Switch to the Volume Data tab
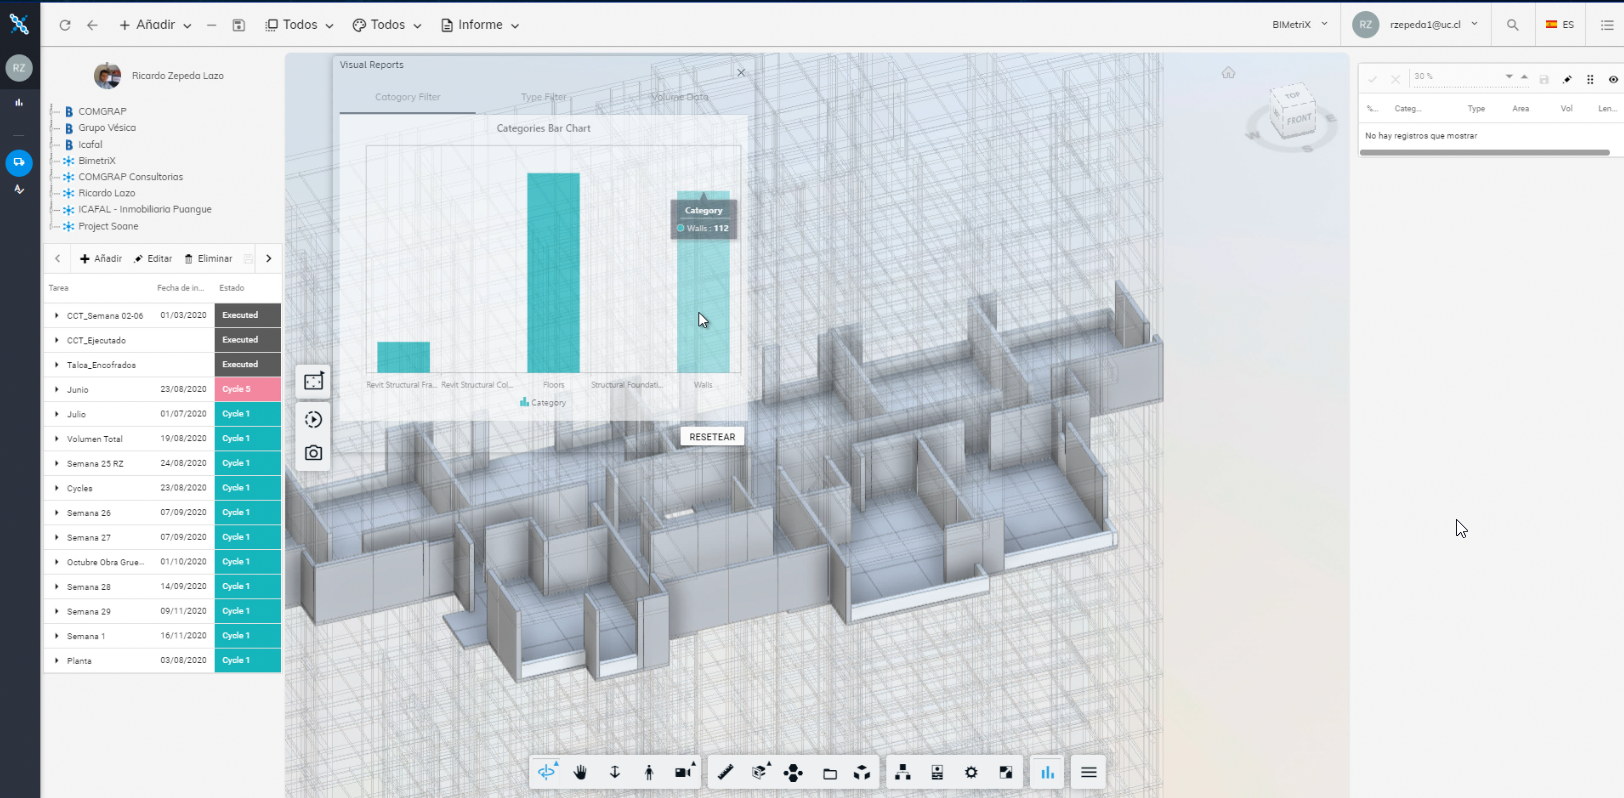The width and height of the screenshot is (1624, 798). coord(679,97)
